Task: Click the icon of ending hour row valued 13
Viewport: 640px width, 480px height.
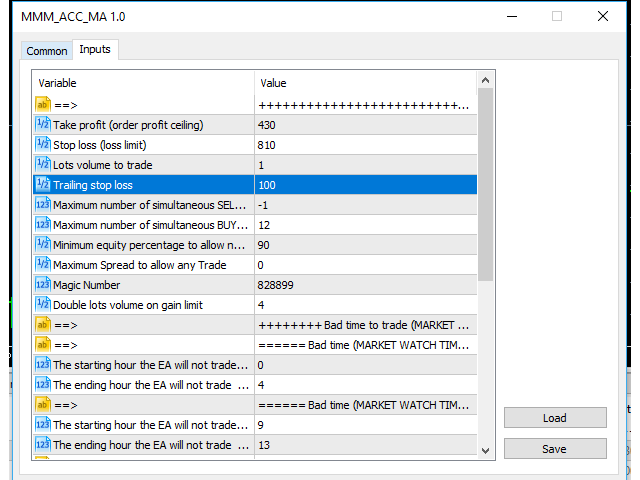Action: 43,445
